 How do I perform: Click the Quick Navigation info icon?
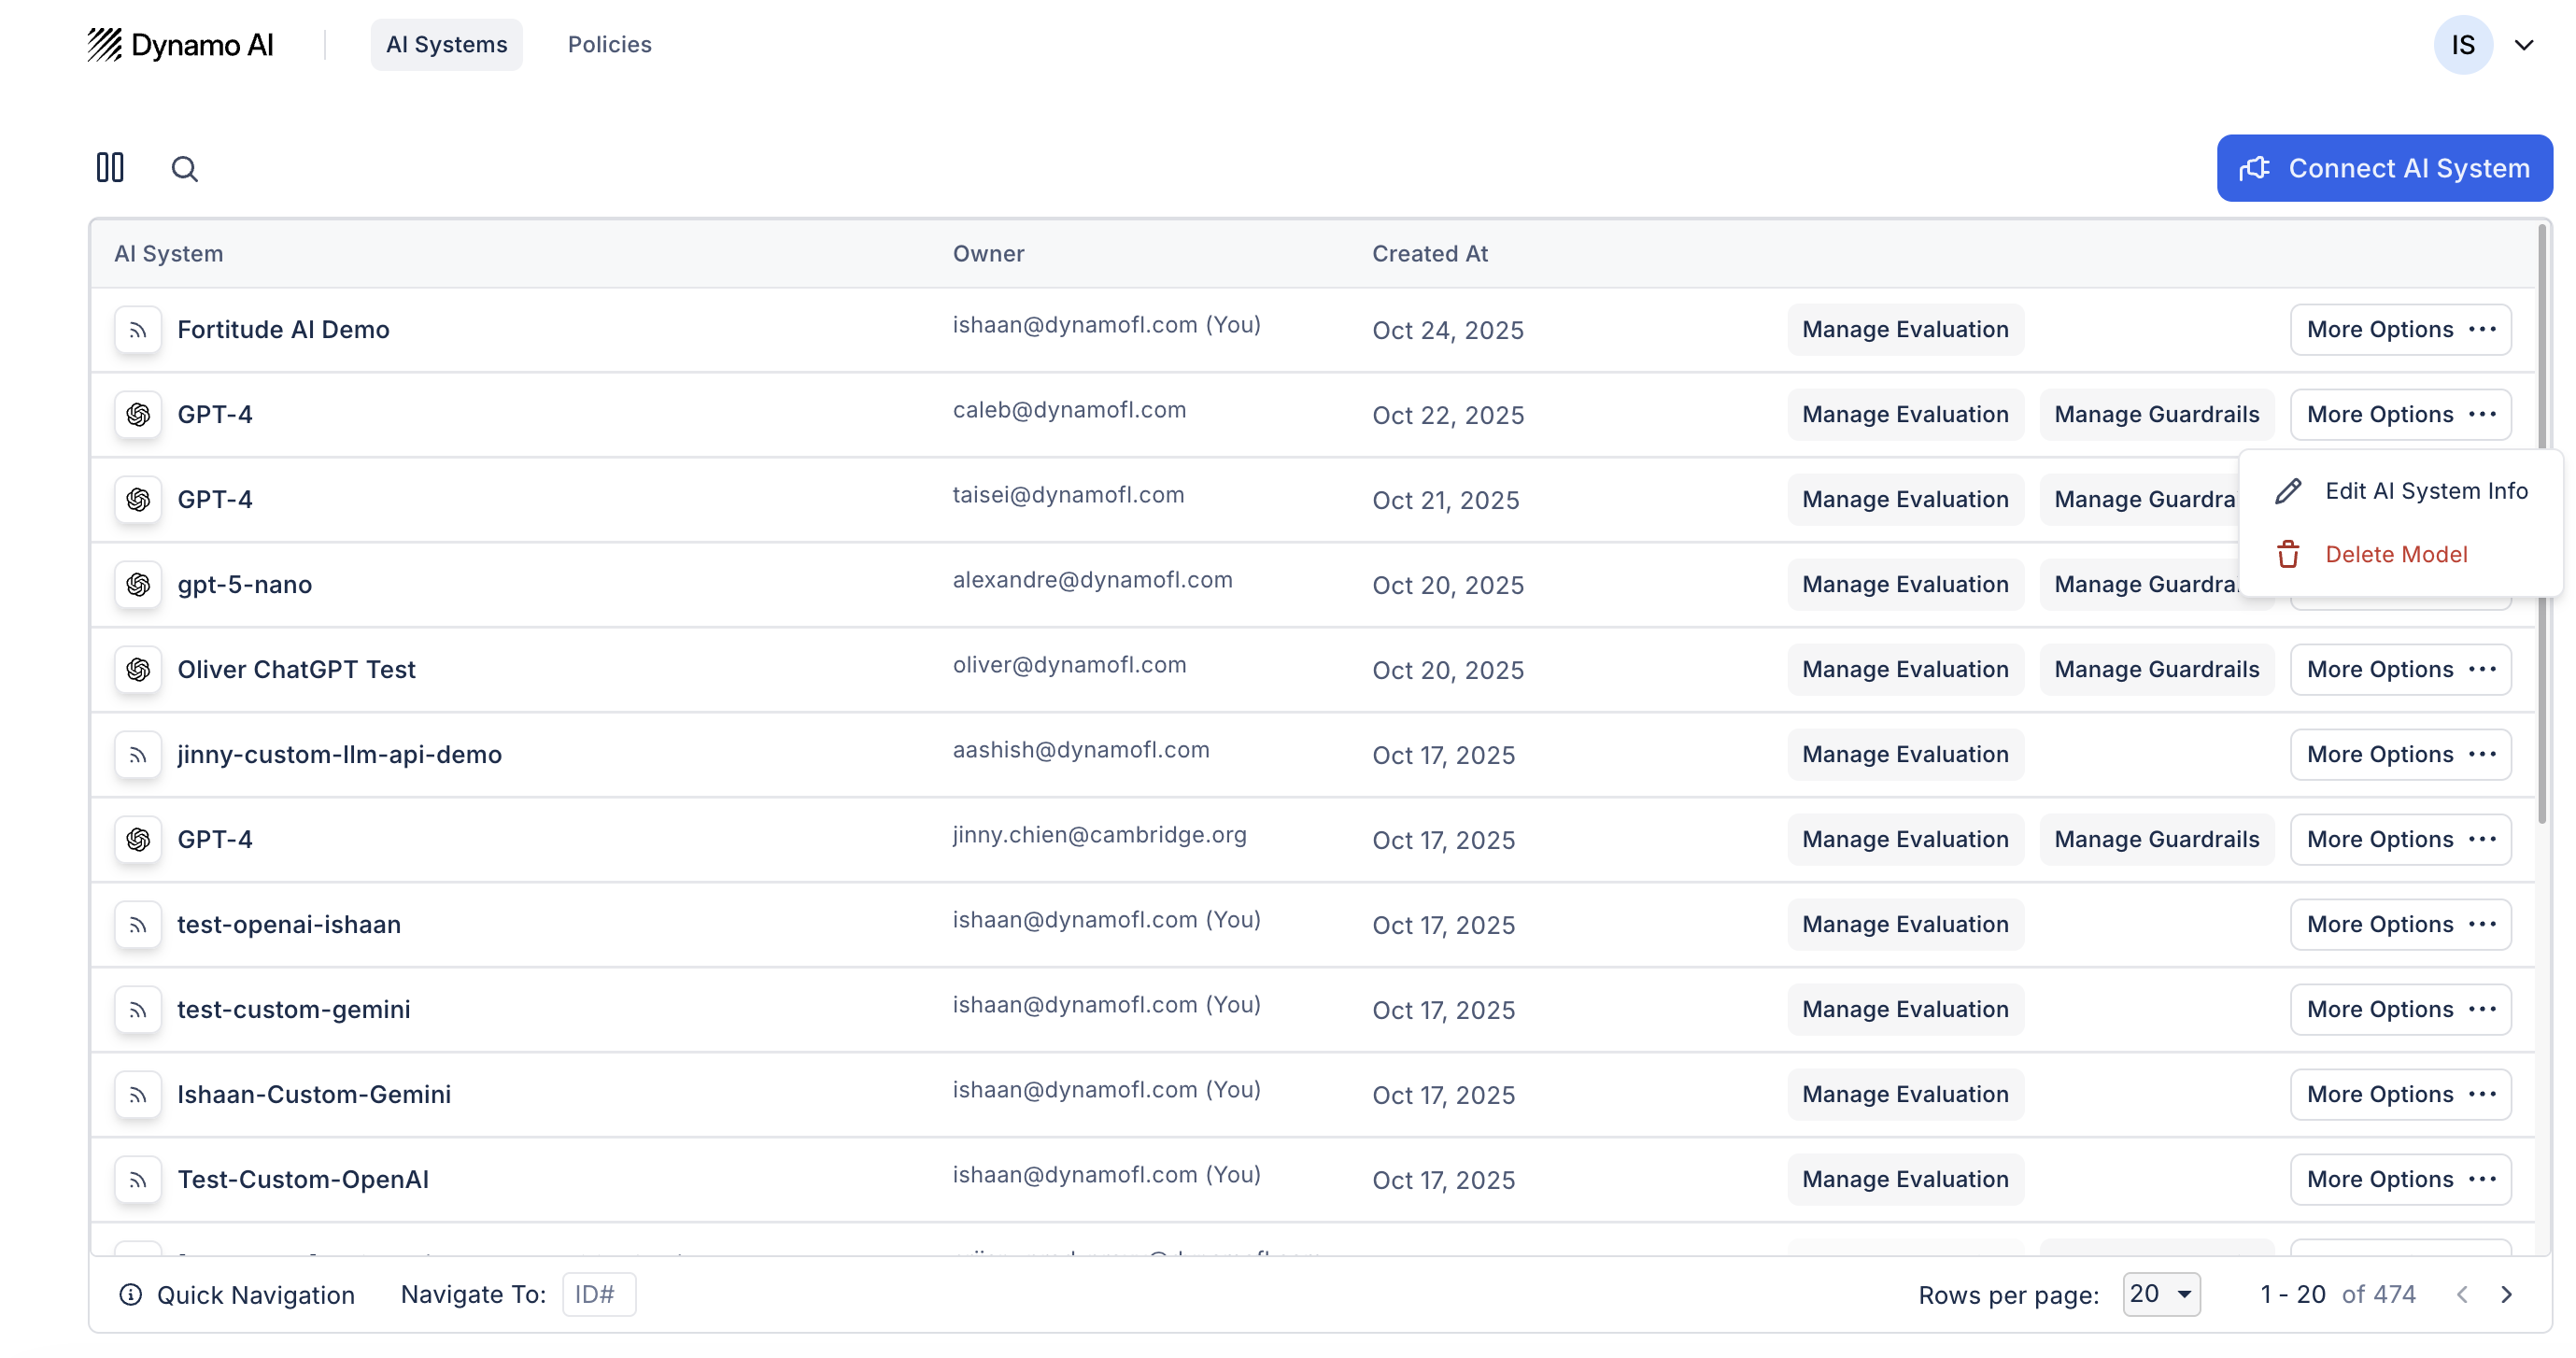pyautogui.click(x=130, y=1294)
